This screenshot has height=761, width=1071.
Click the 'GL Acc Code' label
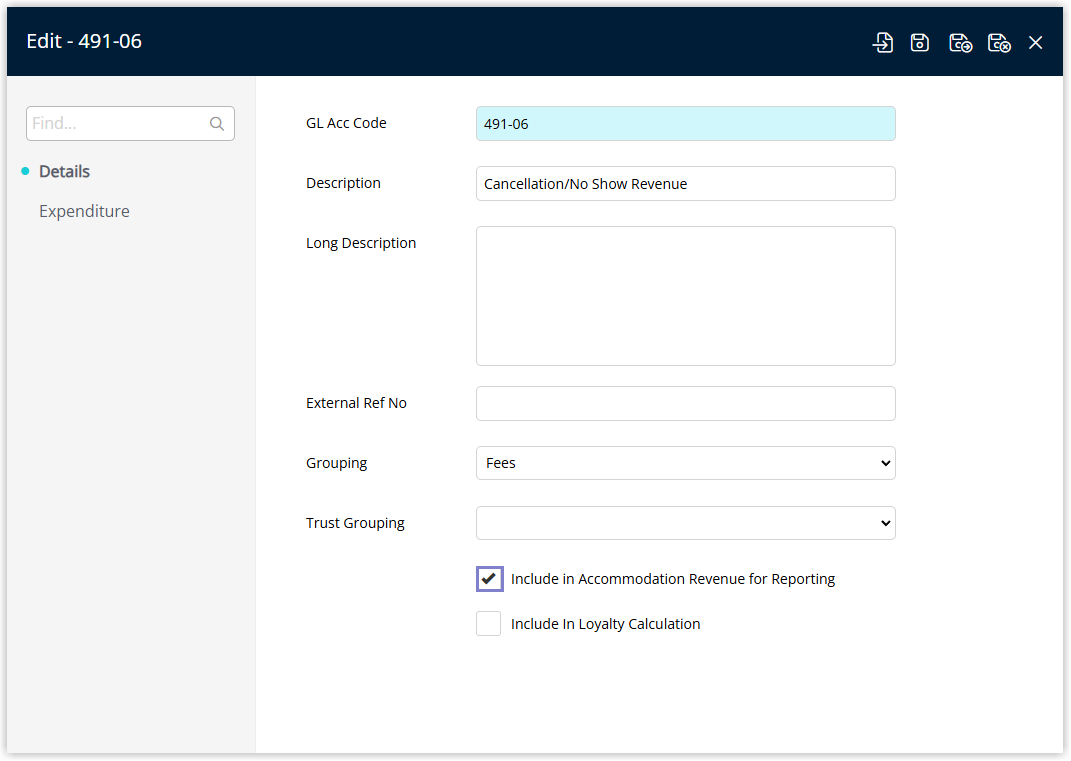pyautogui.click(x=346, y=123)
